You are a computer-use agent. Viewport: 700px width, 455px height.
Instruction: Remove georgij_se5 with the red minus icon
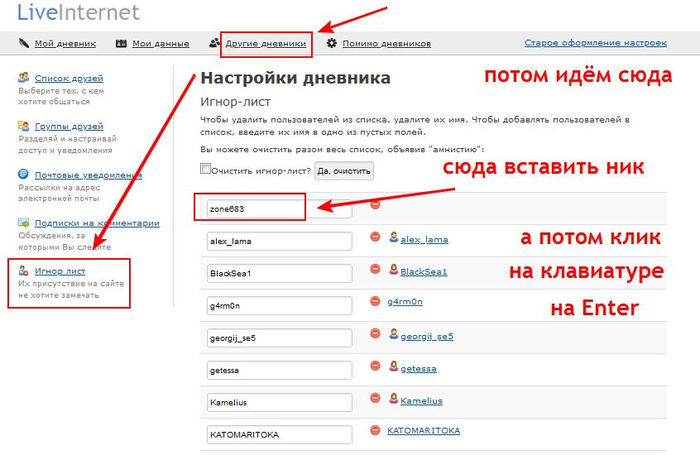375,334
